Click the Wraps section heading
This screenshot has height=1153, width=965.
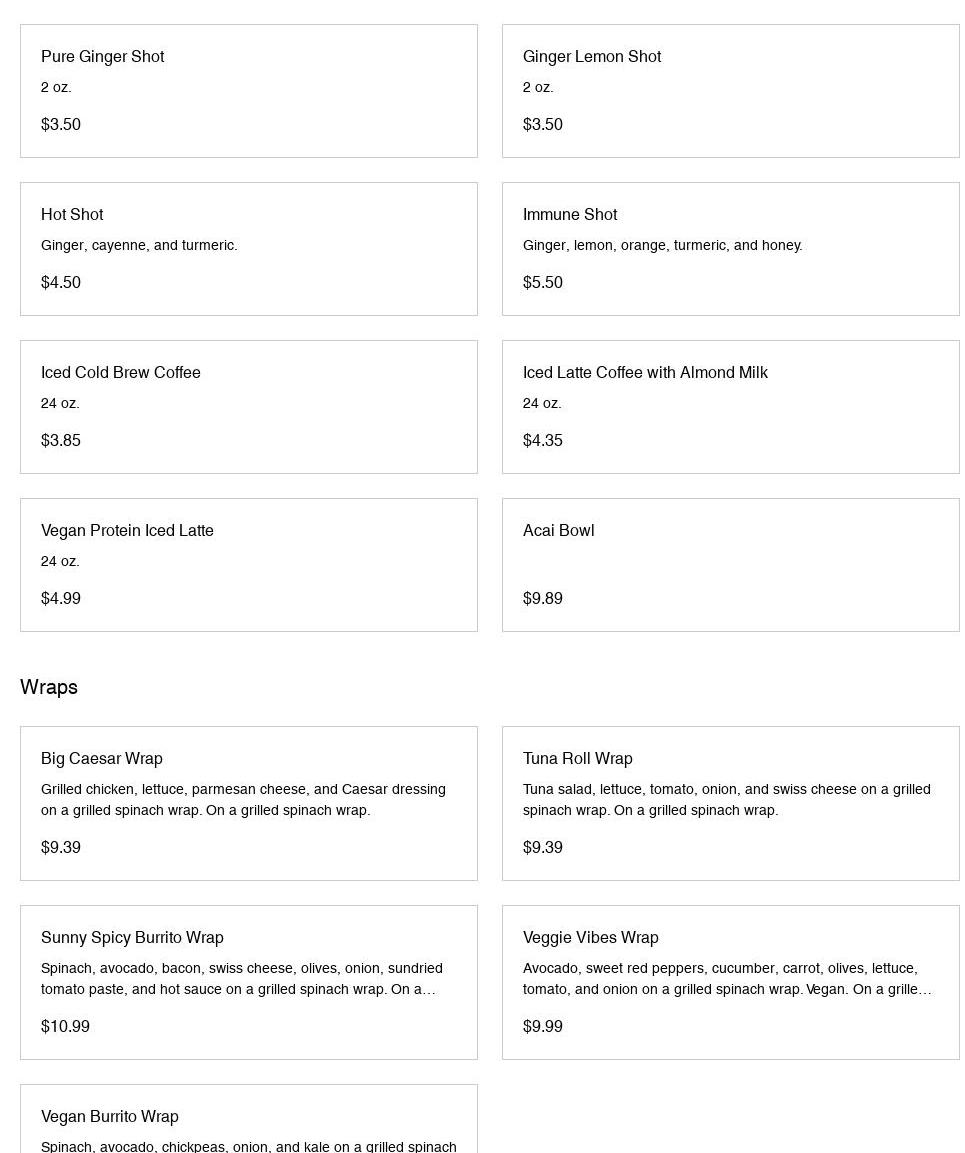(49, 687)
